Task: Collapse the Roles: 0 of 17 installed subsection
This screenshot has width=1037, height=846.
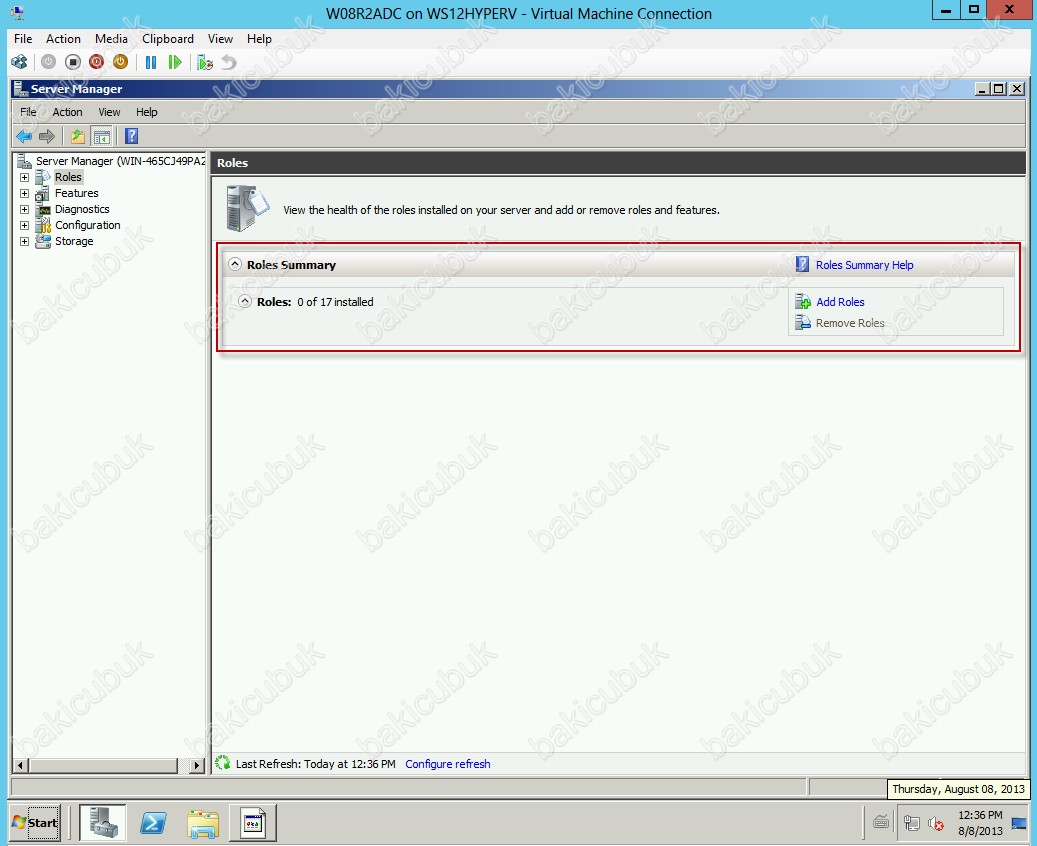Action: 245,301
